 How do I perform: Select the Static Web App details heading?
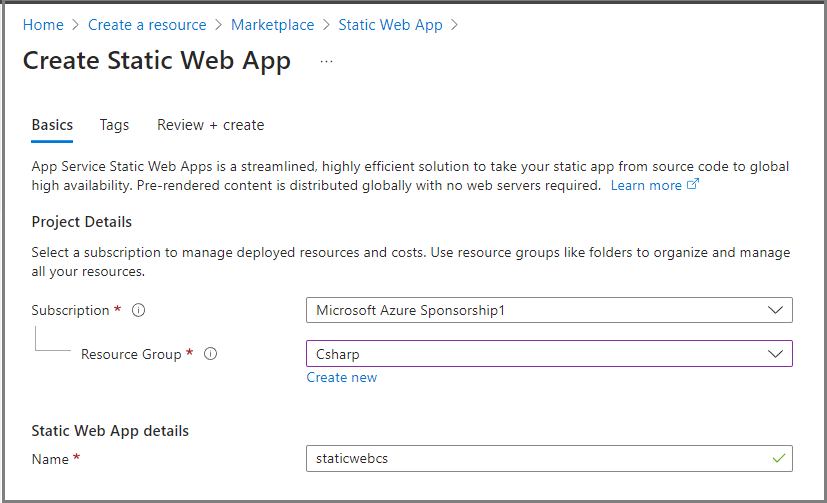click(110, 431)
